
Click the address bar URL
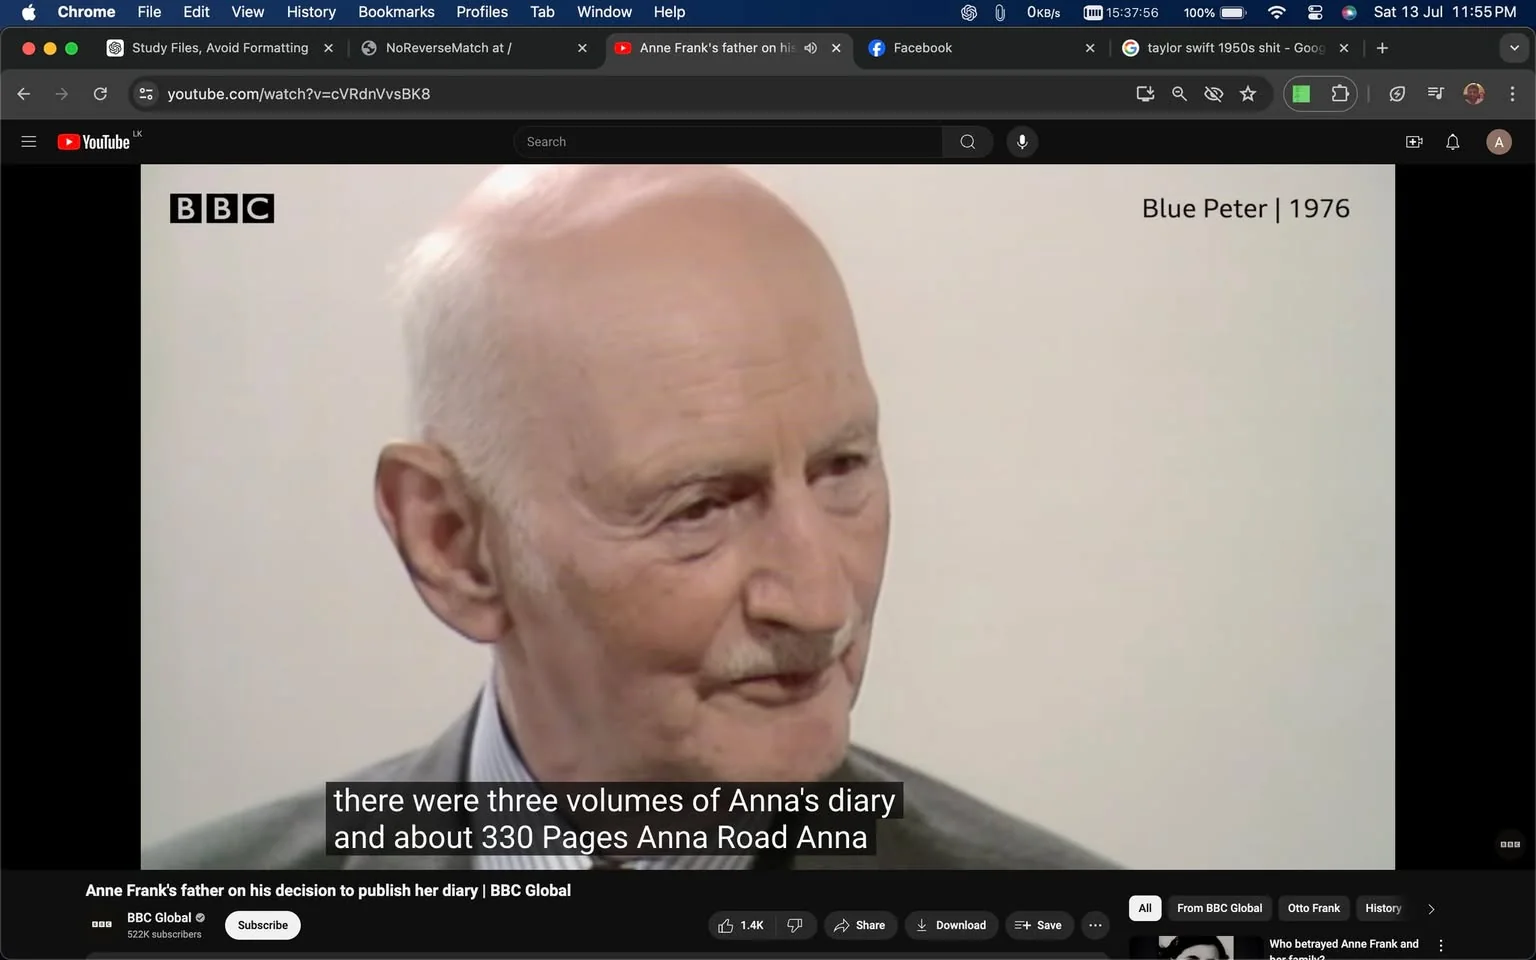(299, 94)
